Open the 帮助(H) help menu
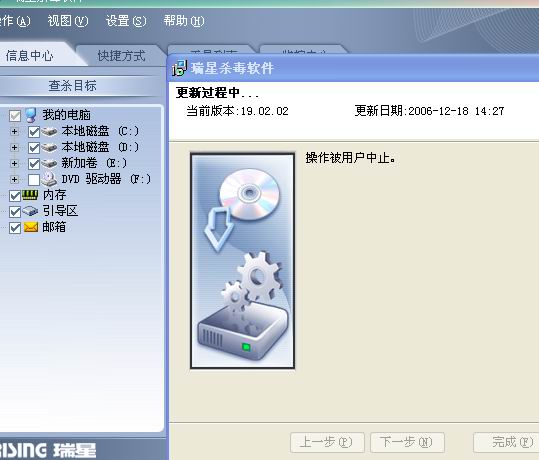The width and height of the screenshot is (539, 460). [184, 21]
